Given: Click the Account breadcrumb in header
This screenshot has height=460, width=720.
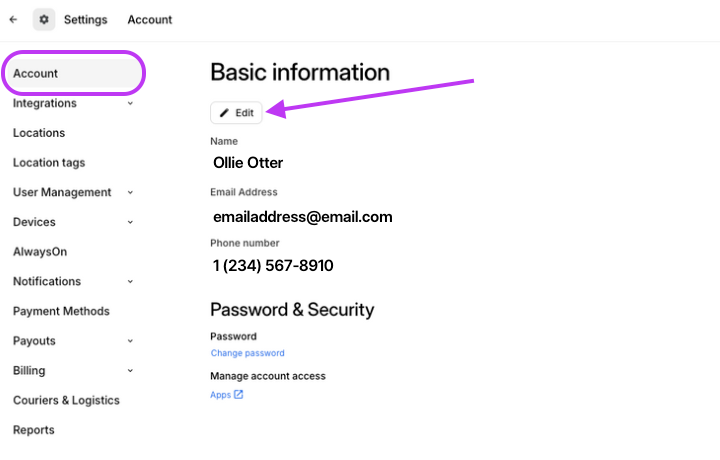Looking at the screenshot, I should [150, 19].
